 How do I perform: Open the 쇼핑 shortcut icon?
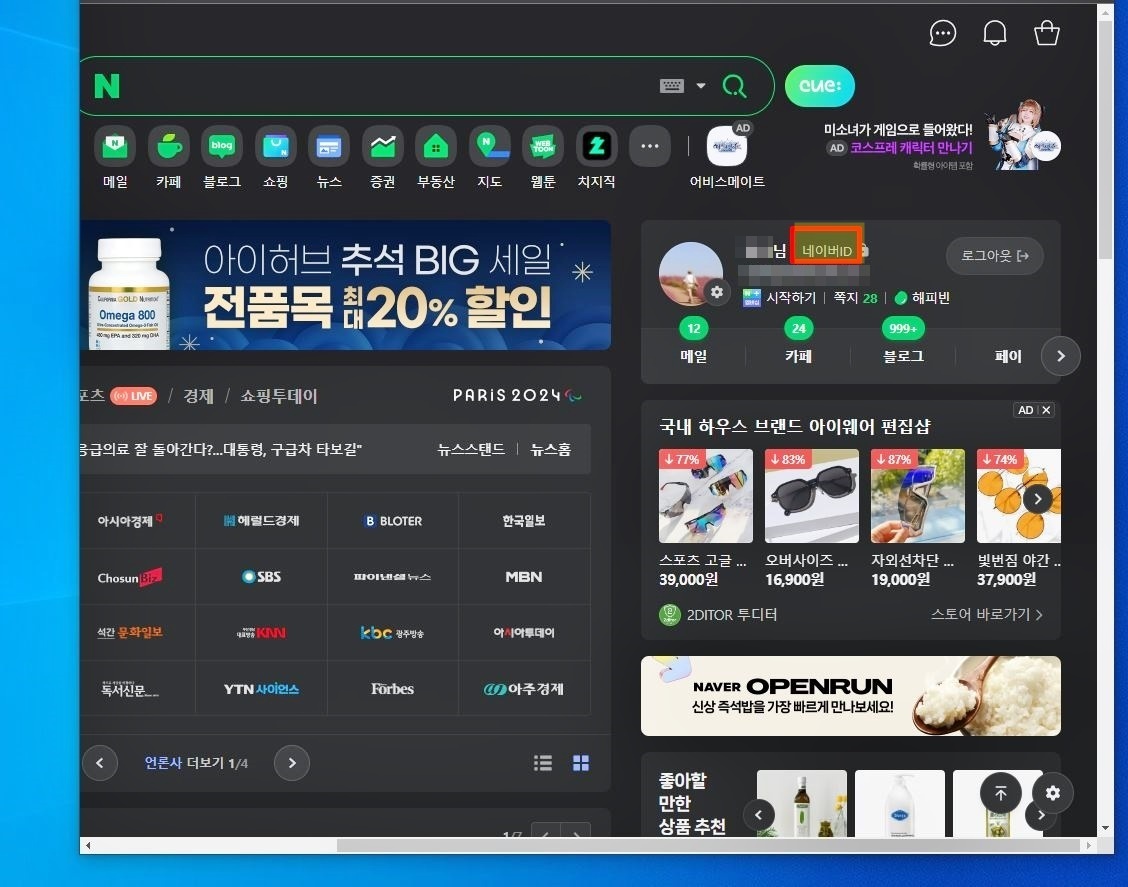276,146
